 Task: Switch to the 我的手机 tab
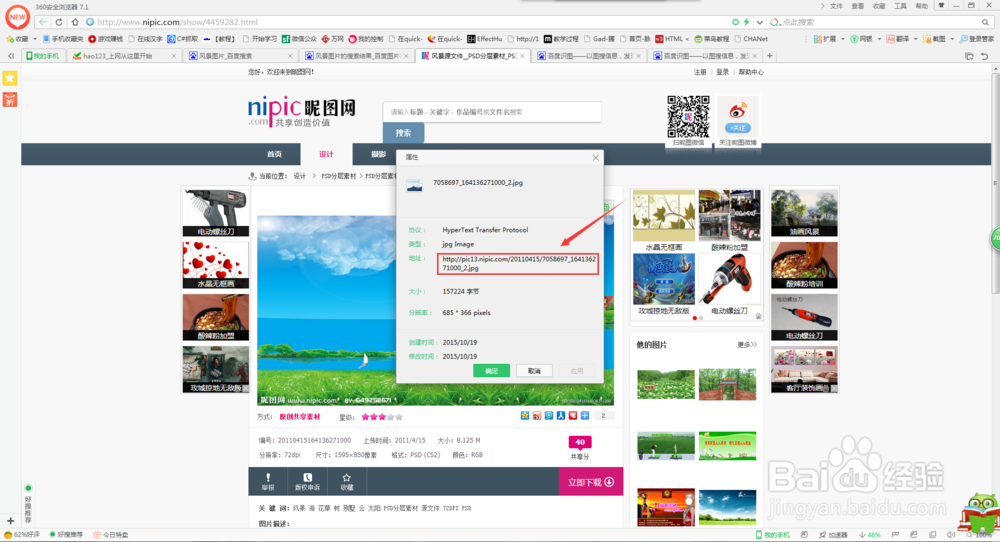click(43, 56)
